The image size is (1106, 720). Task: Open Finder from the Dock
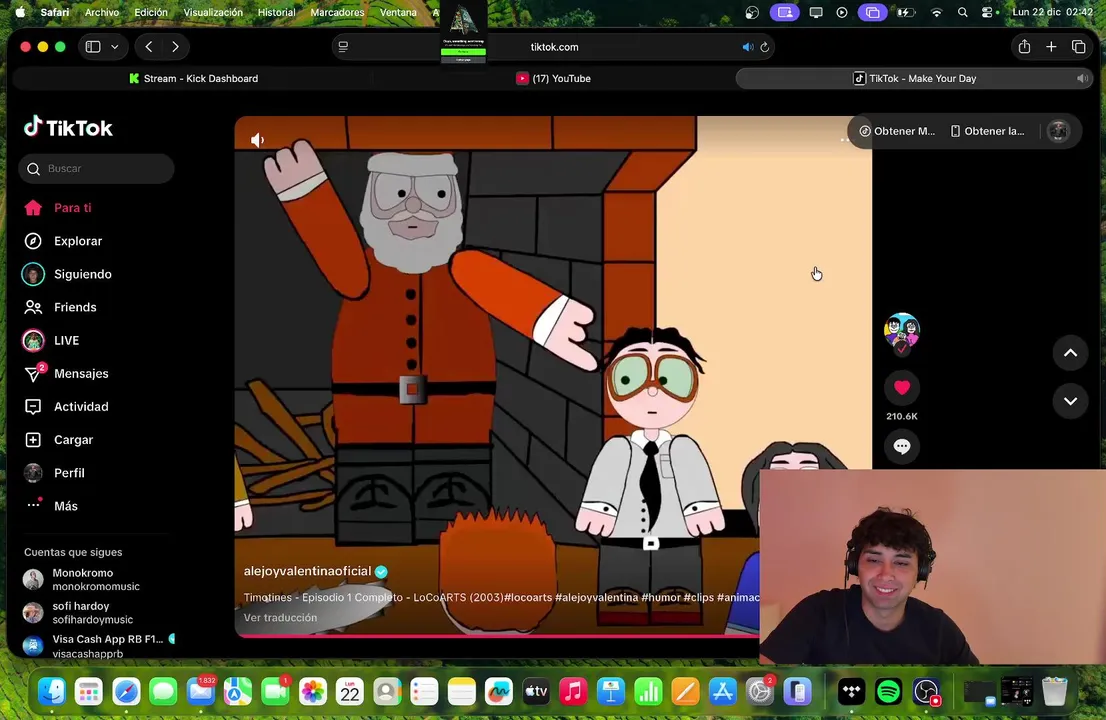pyautogui.click(x=51, y=692)
